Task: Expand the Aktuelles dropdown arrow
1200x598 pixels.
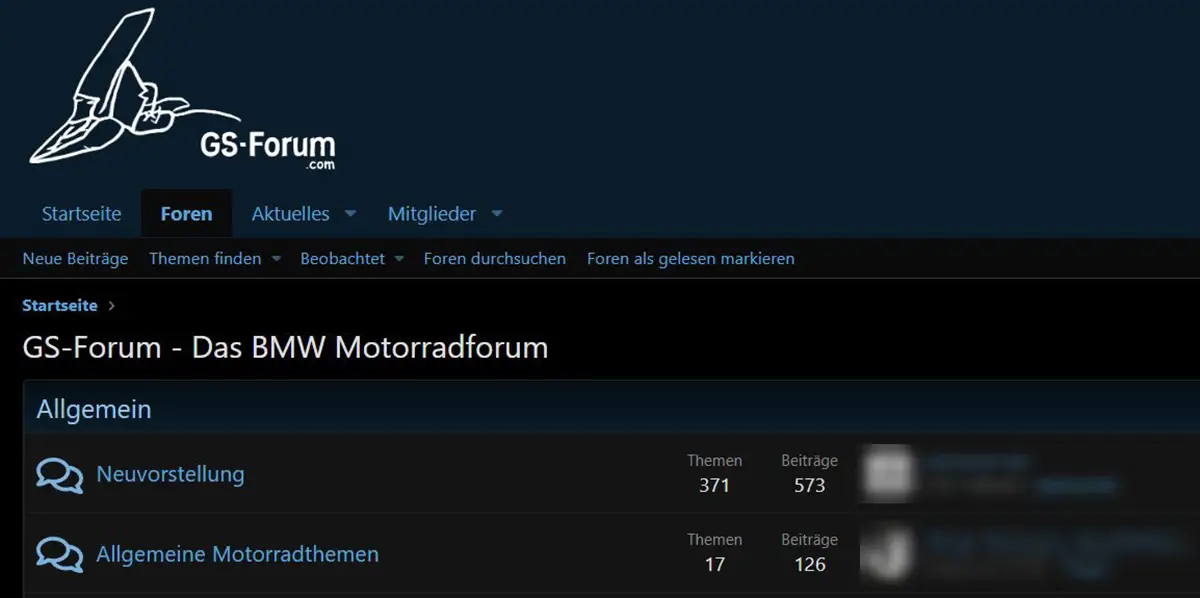Action: (x=351, y=214)
